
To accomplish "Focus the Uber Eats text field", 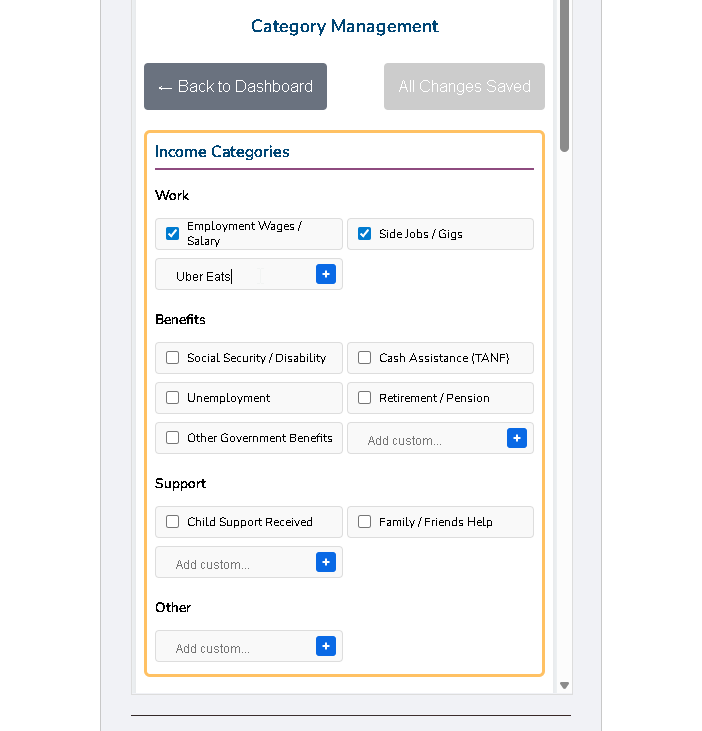I will point(240,276).
